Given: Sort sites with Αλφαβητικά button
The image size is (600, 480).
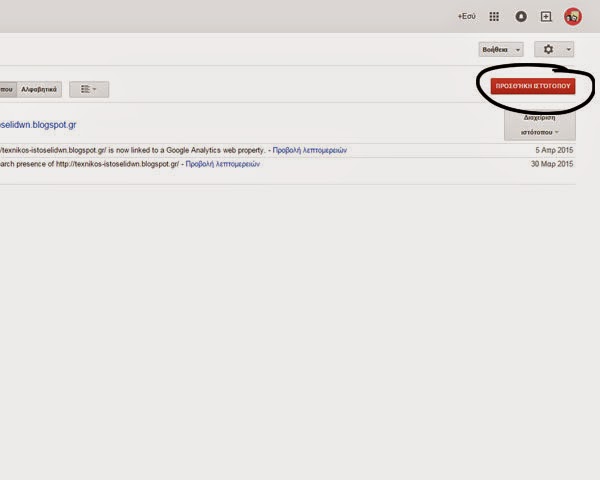Looking at the screenshot, I should pyautogui.click(x=39, y=89).
